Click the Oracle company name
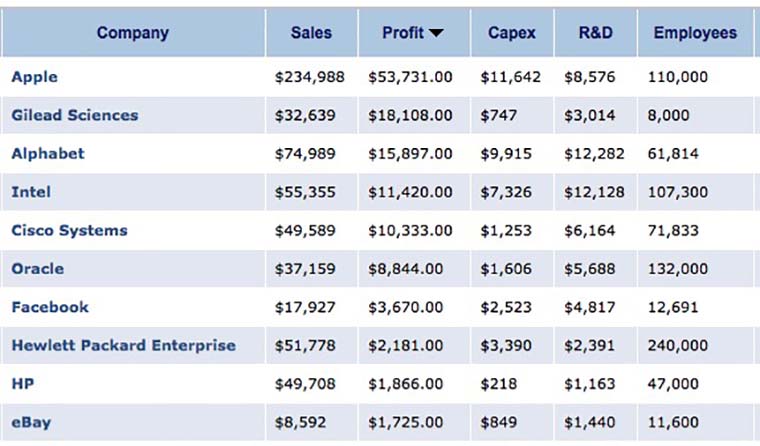760x446 pixels. [38, 268]
